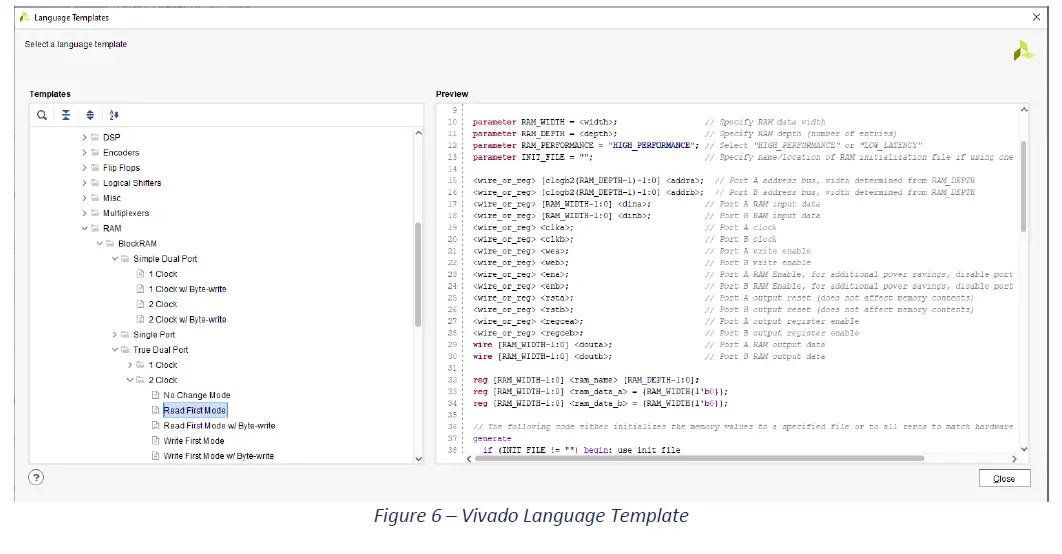
Task: Open the search tool in Templates toolbar
Action: click(42, 115)
